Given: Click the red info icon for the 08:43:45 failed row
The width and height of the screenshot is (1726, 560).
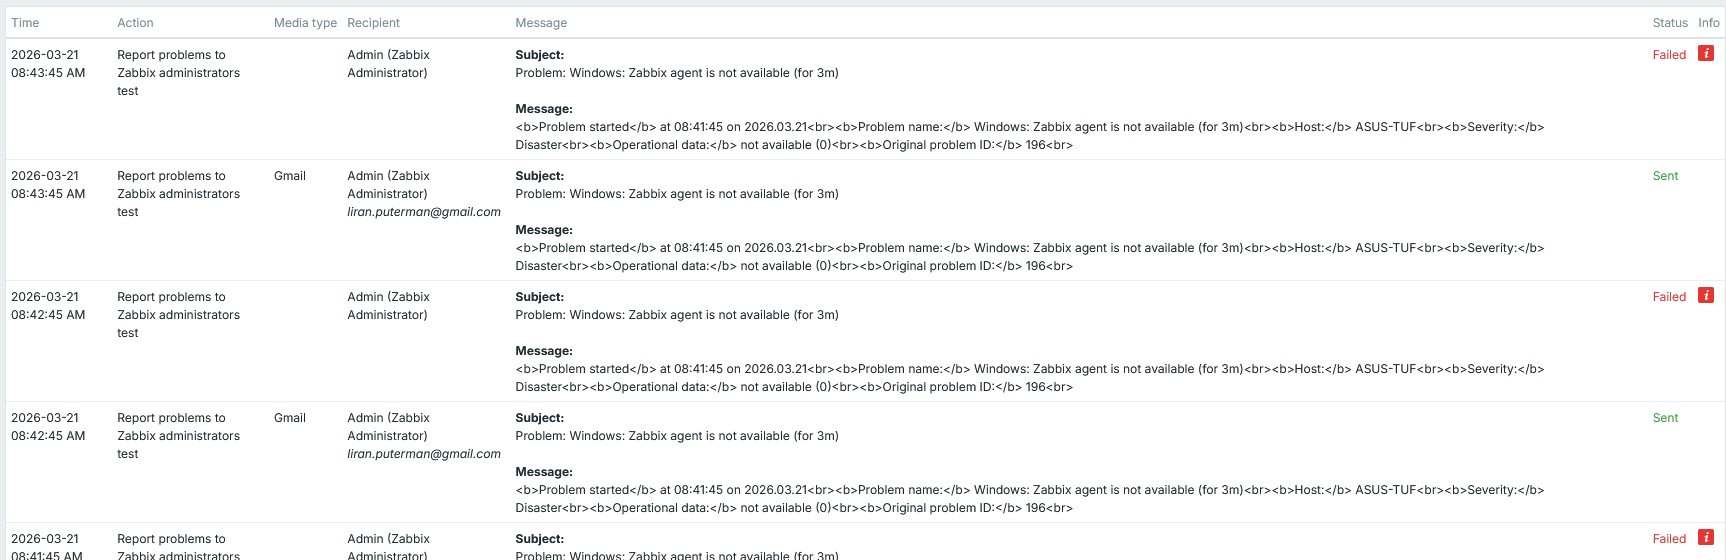Looking at the screenshot, I should click(1706, 54).
